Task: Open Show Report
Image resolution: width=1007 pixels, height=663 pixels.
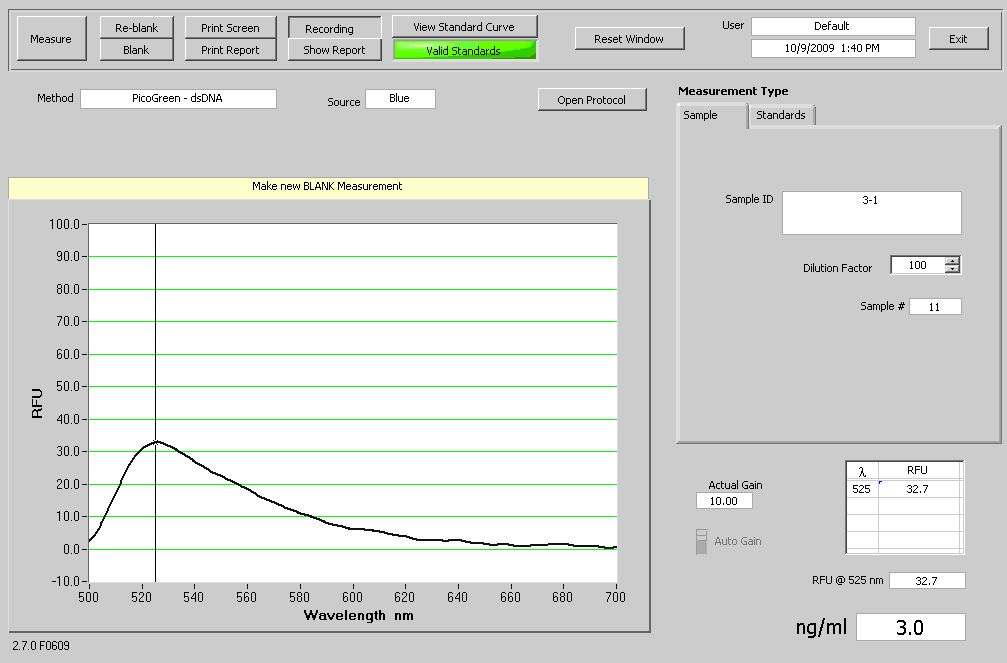Action: tap(335, 49)
